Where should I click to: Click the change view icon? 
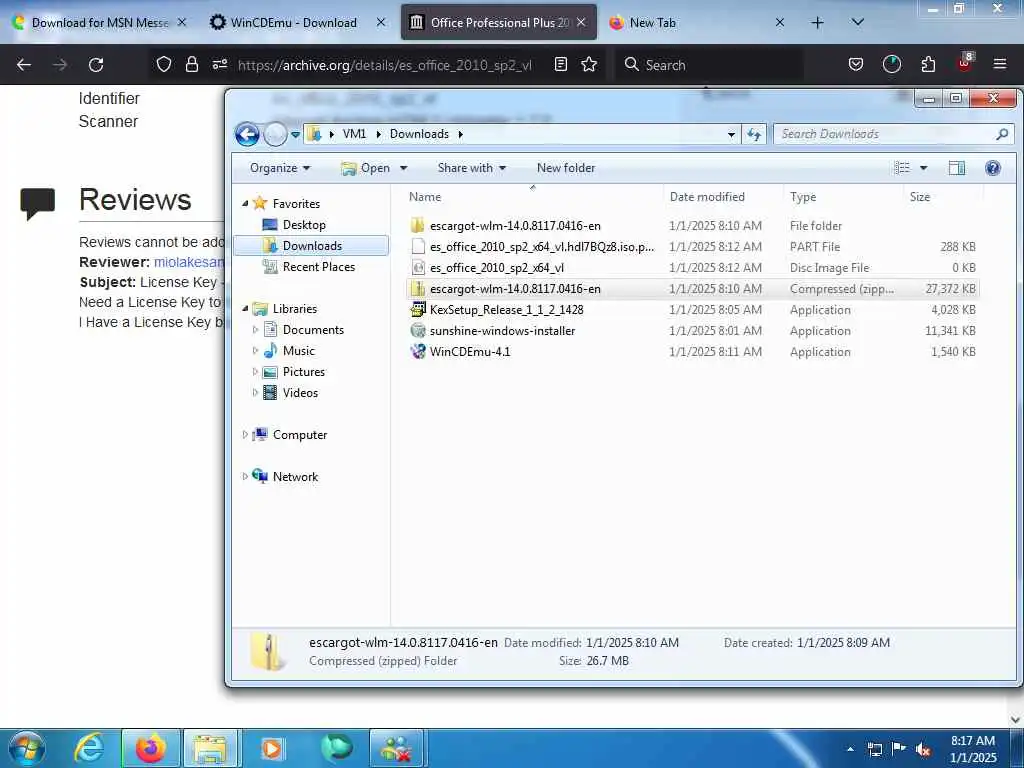click(x=902, y=168)
